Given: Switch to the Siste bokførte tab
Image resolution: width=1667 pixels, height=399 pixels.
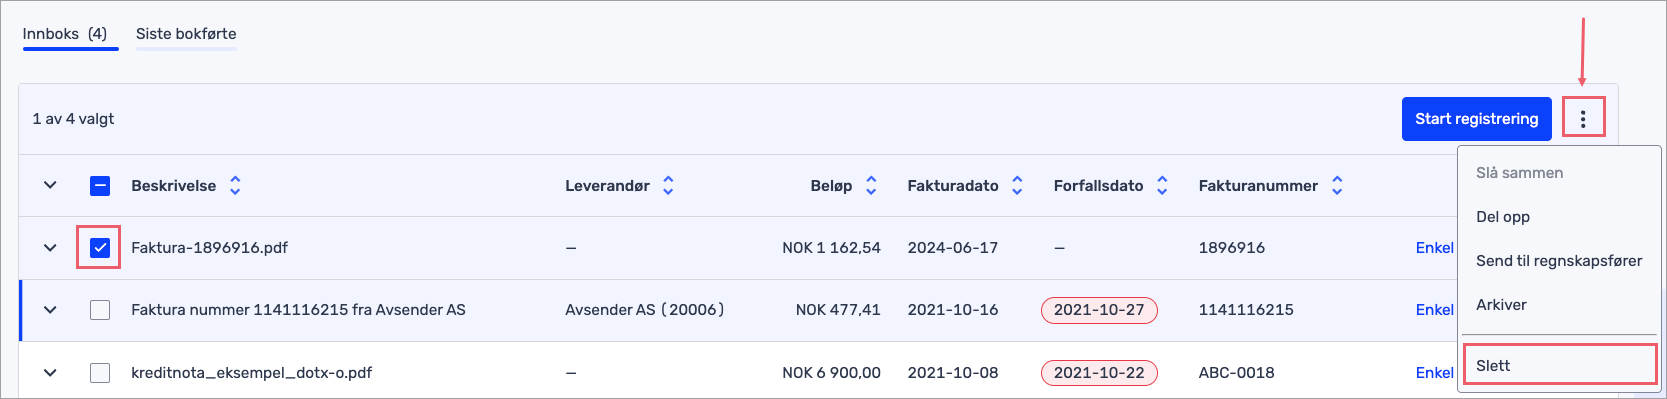Looking at the screenshot, I should pos(186,34).
